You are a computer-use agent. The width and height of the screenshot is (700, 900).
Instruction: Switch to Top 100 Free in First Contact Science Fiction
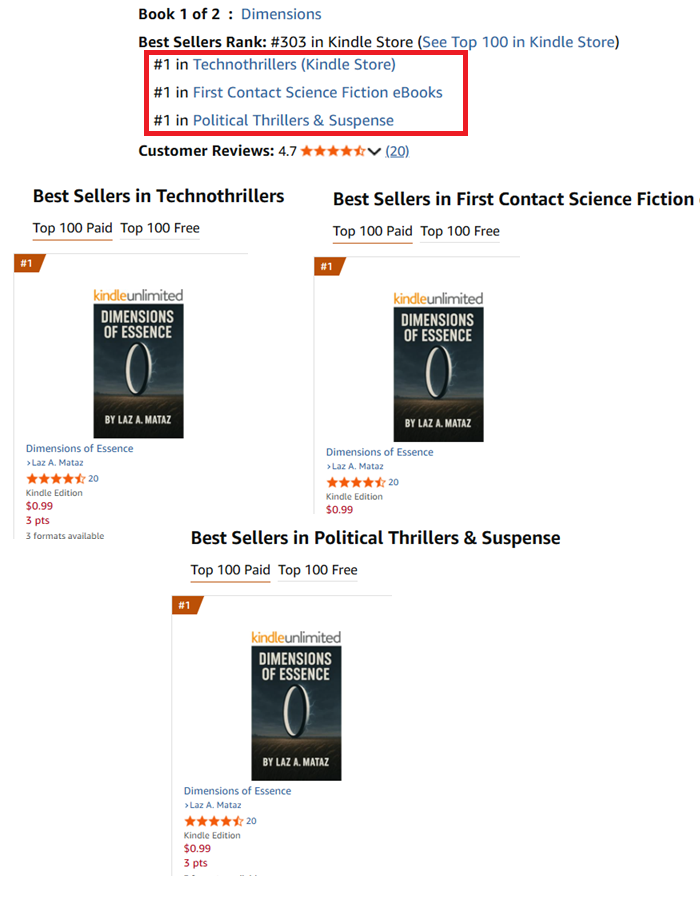click(460, 231)
